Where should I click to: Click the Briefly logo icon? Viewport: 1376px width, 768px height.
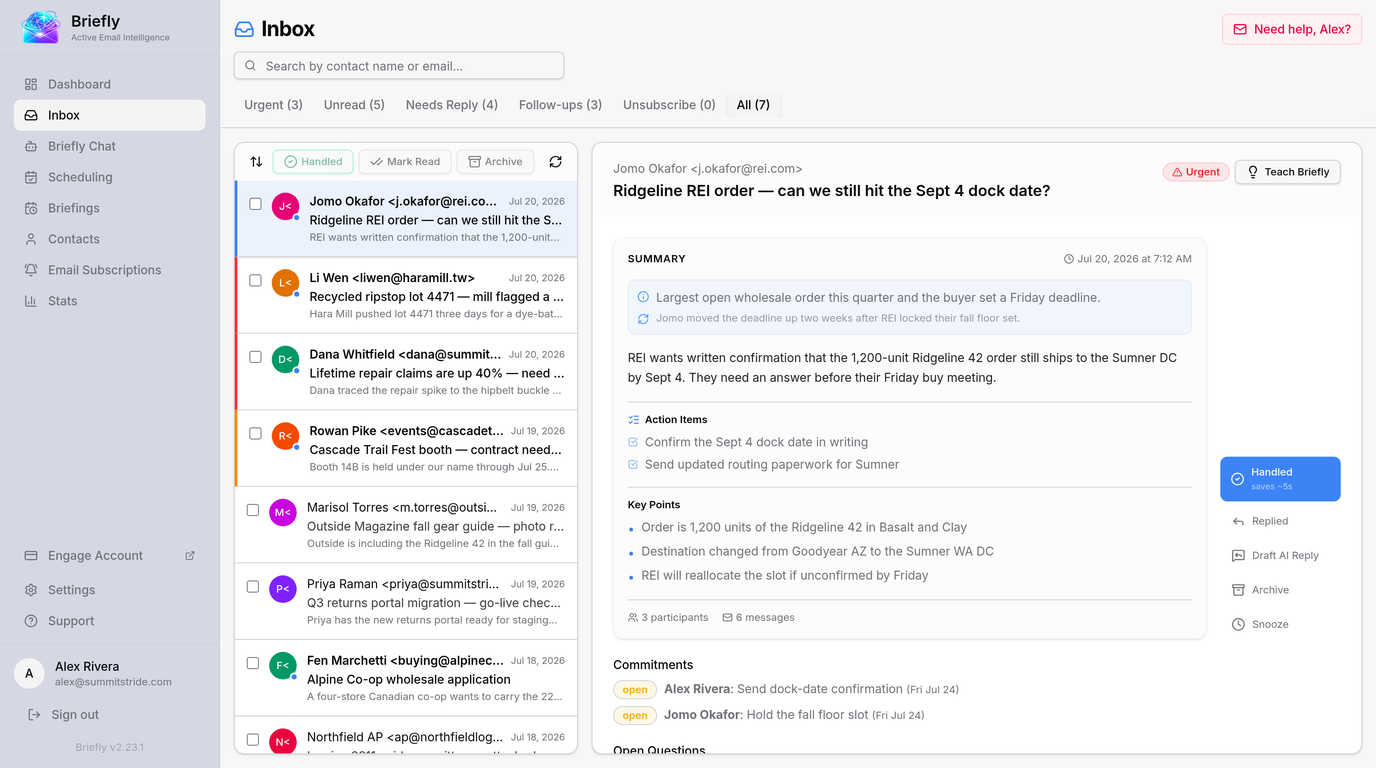point(41,27)
